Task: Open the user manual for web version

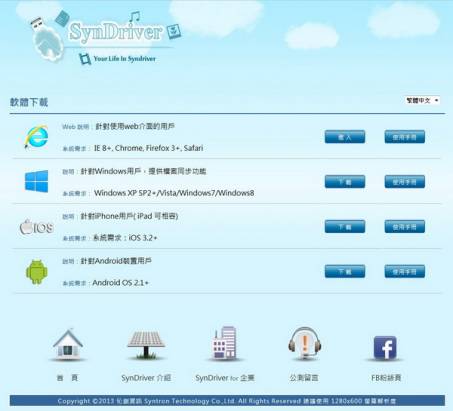Action: tap(405, 137)
